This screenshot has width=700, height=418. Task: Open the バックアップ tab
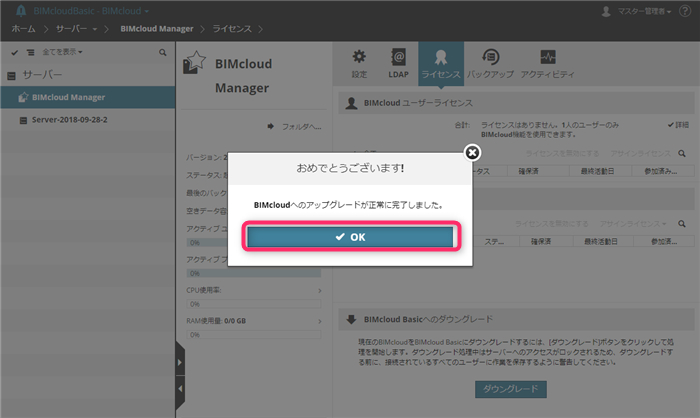click(x=490, y=63)
